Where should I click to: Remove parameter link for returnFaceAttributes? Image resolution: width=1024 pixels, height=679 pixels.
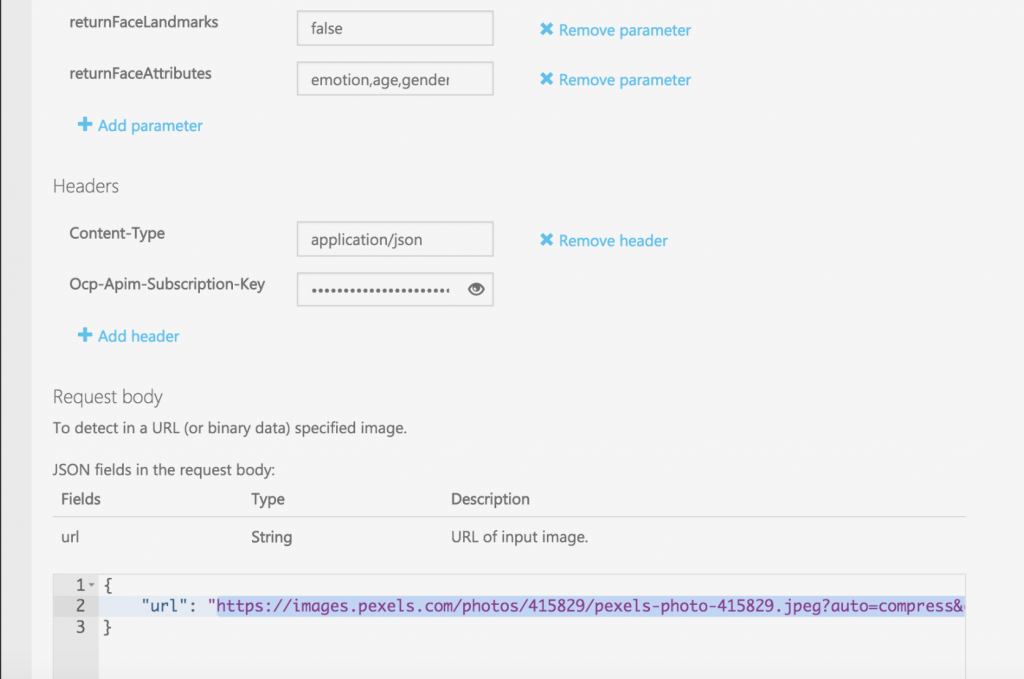pos(624,80)
